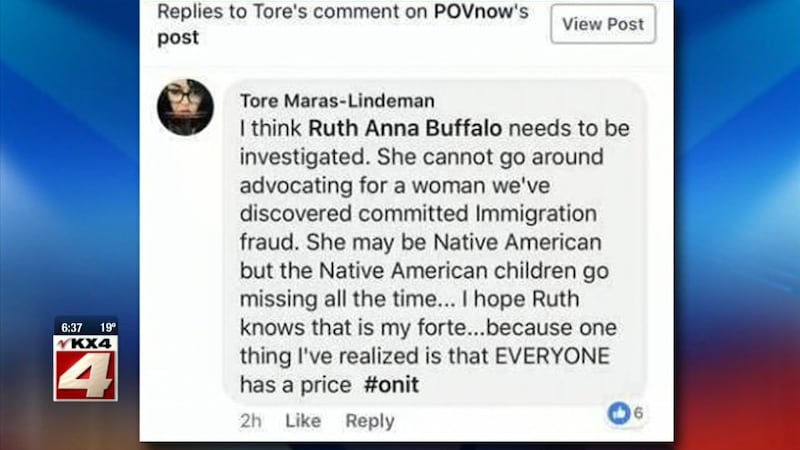The height and width of the screenshot is (450, 800).
Task: Click the word investigated in the comment
Action: point(304,157)
